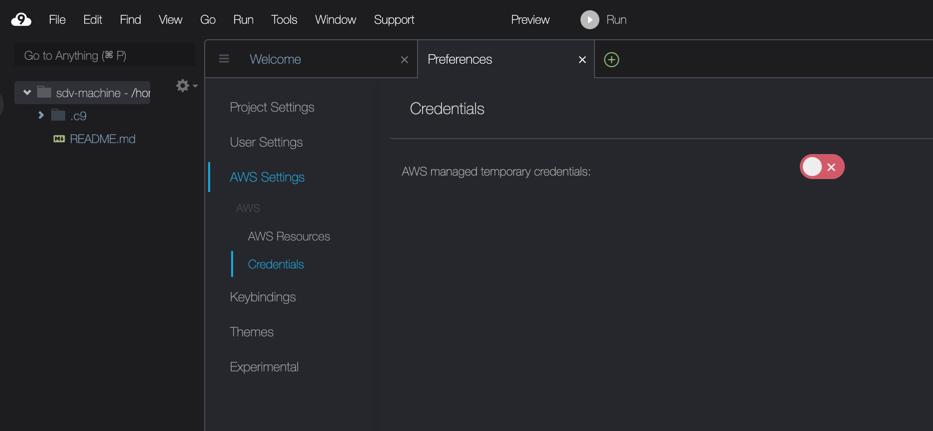Click in the Go to Anything search field
The width and height of the screenshot is (933, 431).
105,55
